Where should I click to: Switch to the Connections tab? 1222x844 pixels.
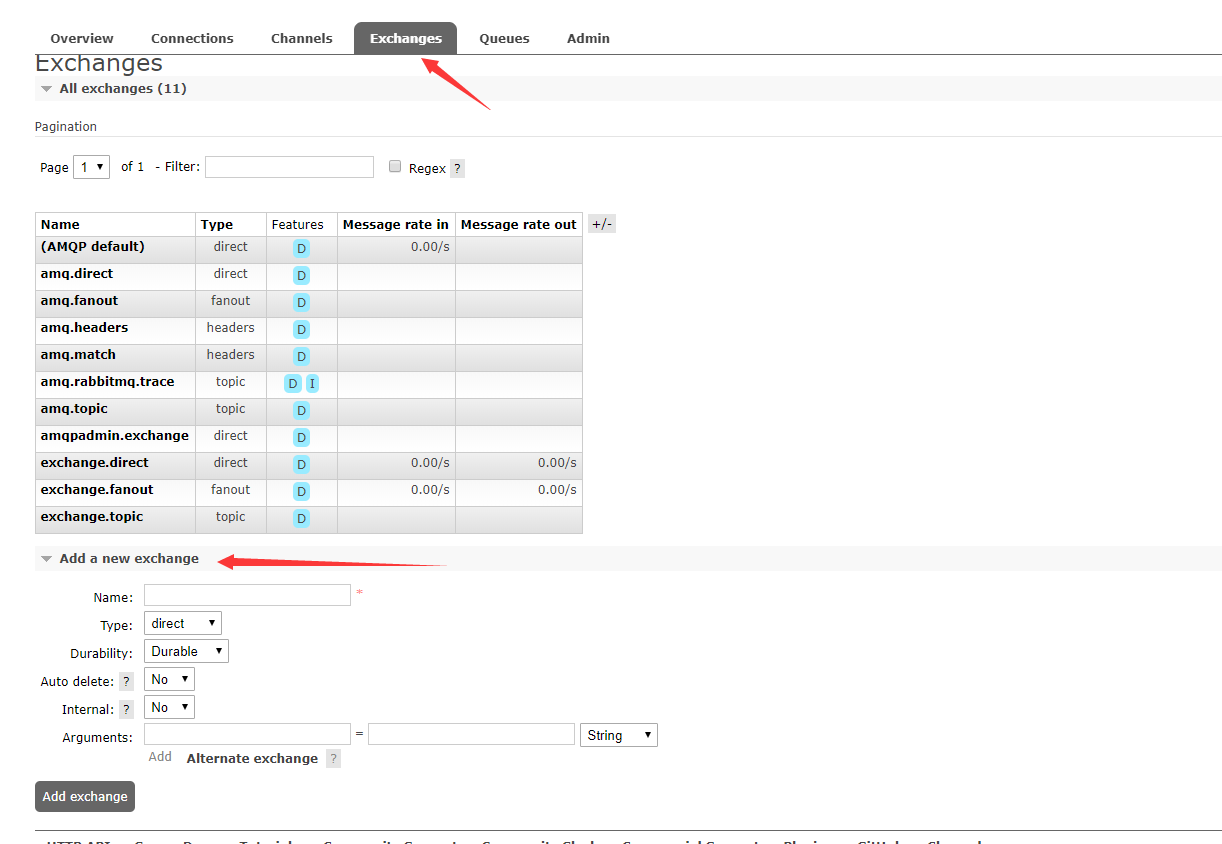(192, 39)
